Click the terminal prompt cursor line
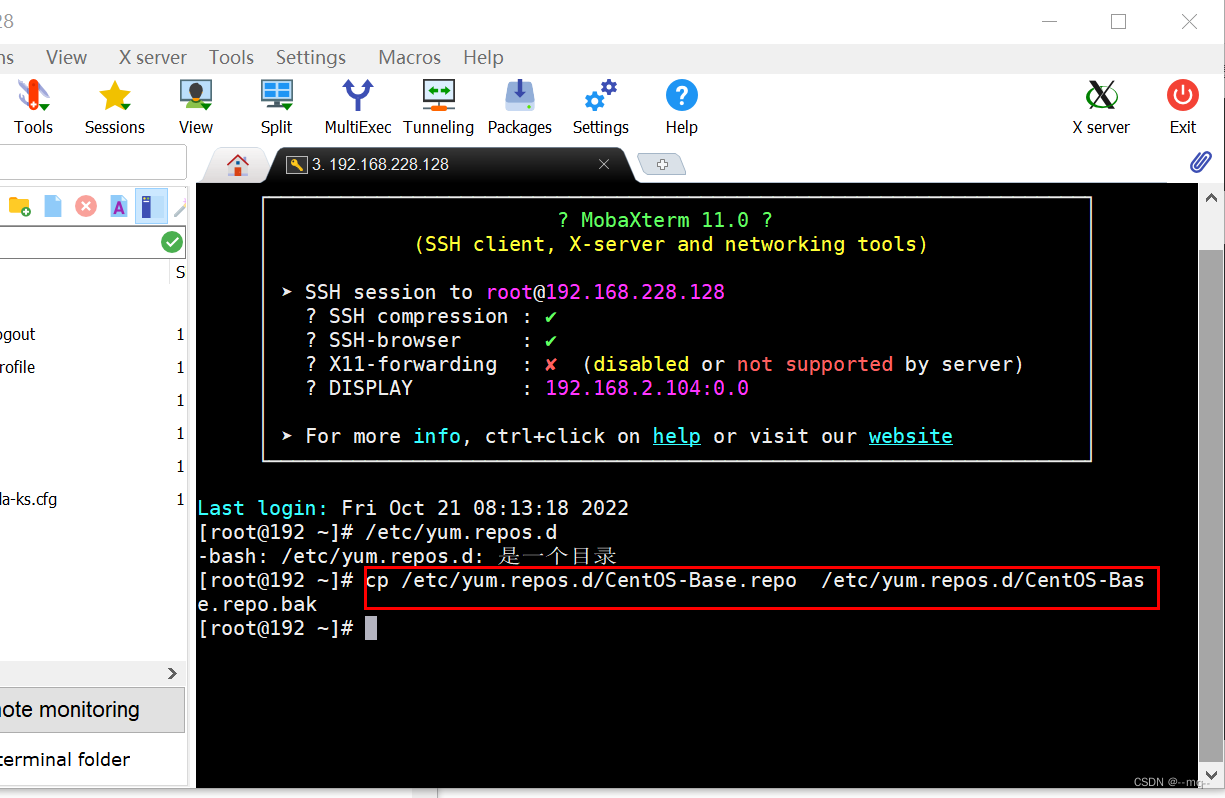The image size is (1225, 798). [x=371, y=628]
